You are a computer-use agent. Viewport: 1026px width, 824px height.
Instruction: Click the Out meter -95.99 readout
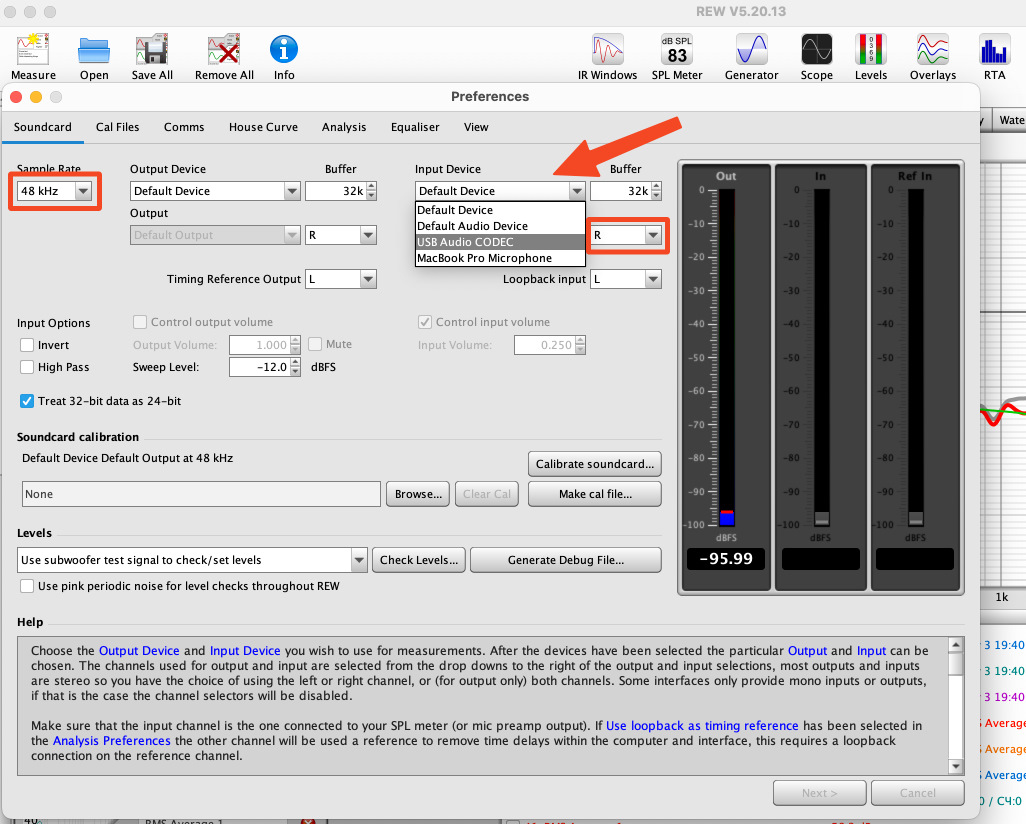coord(726,559)
